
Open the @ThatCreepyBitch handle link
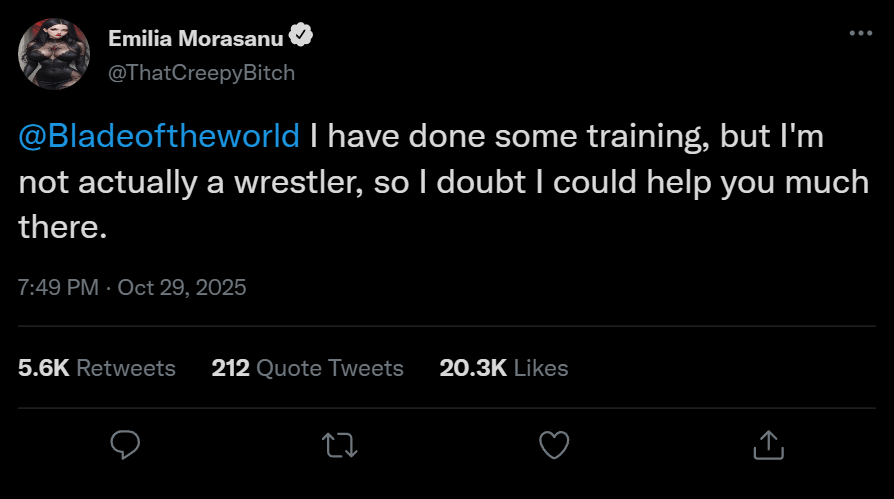click(x=201, y=72)
